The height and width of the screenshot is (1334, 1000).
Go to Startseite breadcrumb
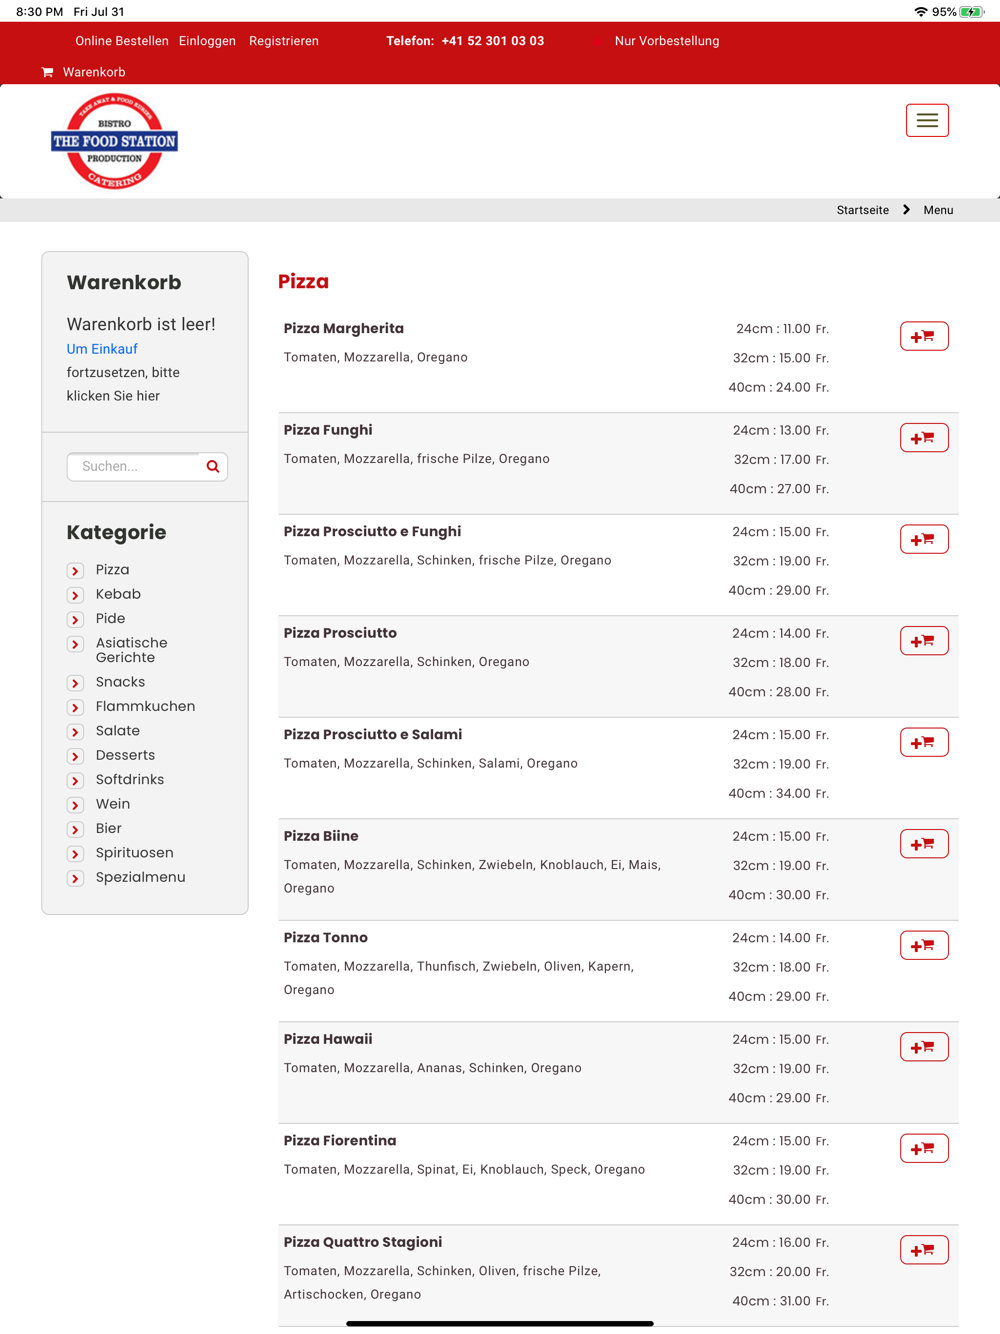[x=863, y=210]
